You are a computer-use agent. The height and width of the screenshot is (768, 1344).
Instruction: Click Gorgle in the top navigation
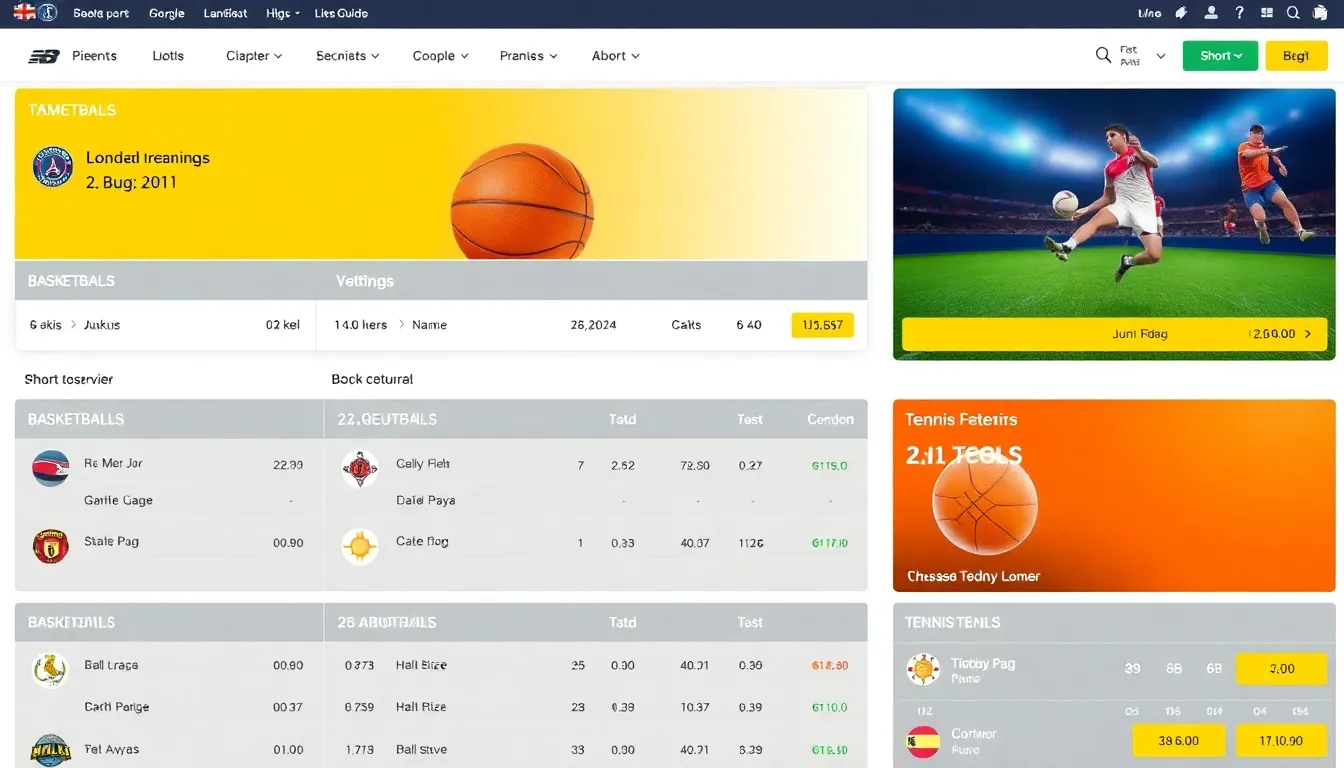pos(166,13)
